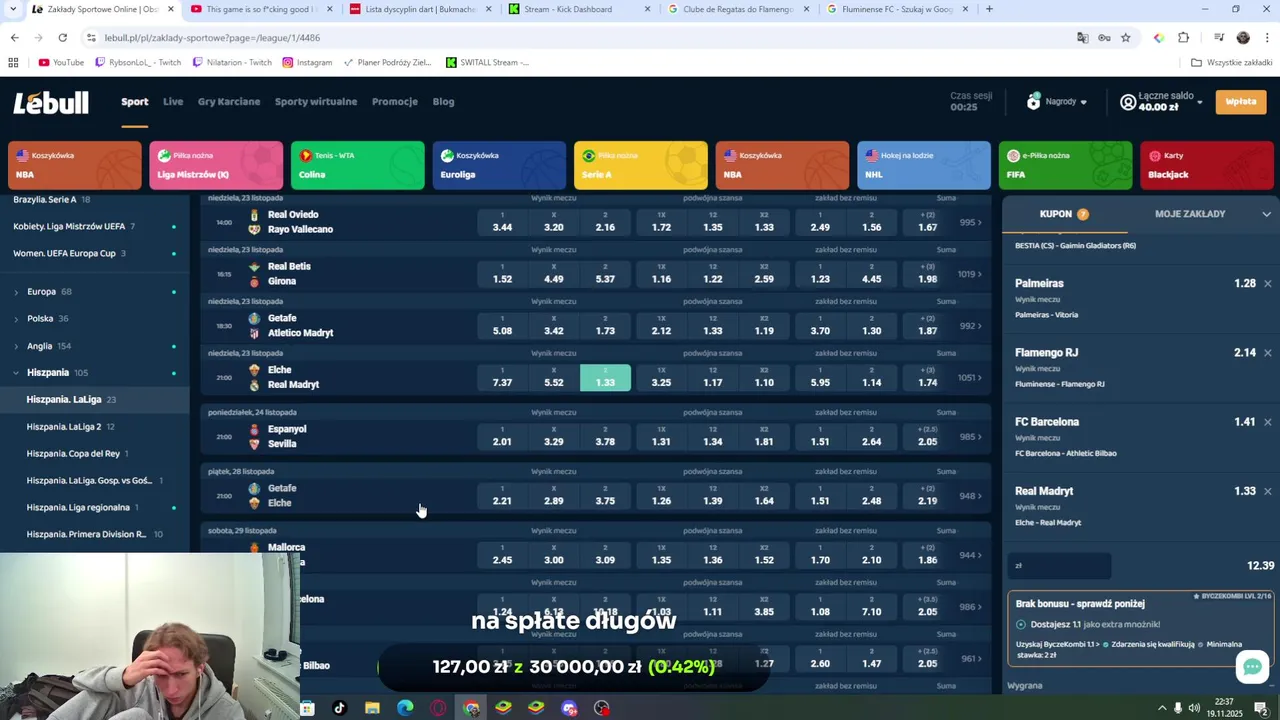Click the account profile icon near Łączne saldo
Viewport: 1280px width, 720px height.
coord(1128,102)
